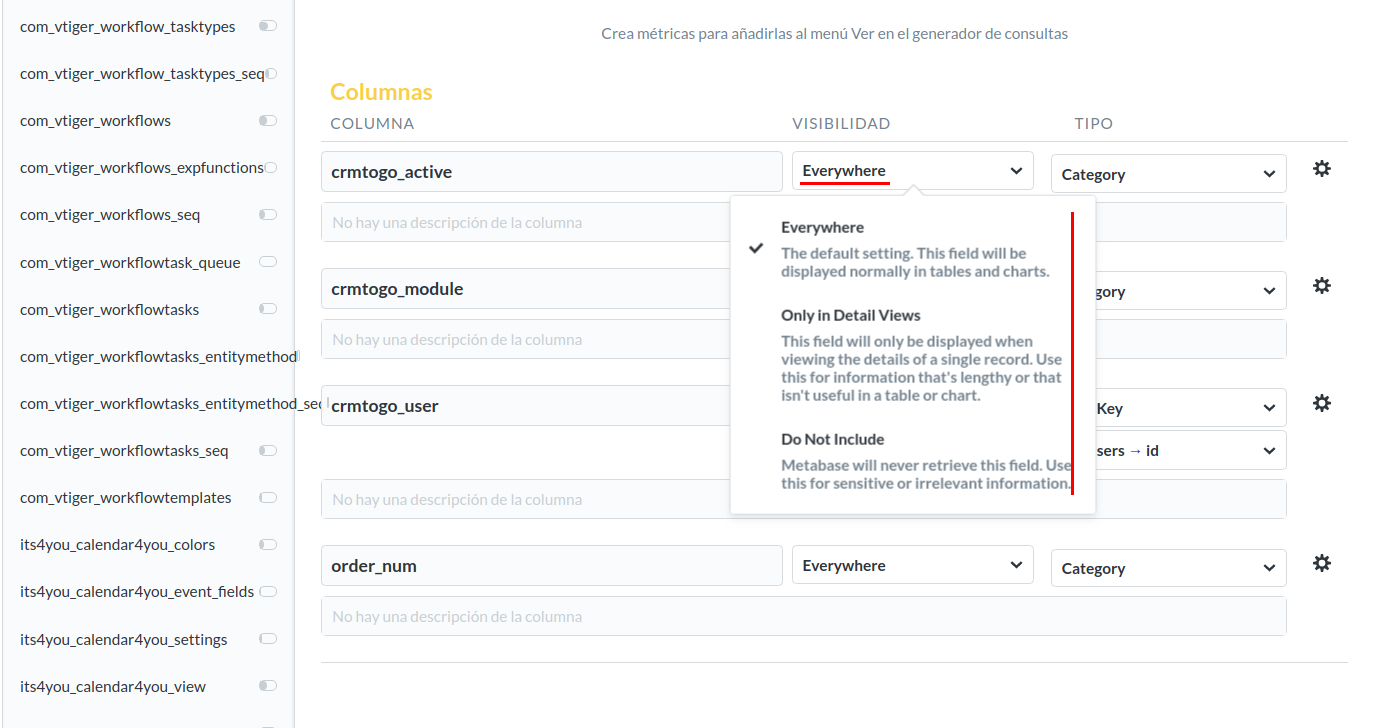This screenshot has width=1383, height=728.
Task: Select Do Not Include option
Action: 830,439
